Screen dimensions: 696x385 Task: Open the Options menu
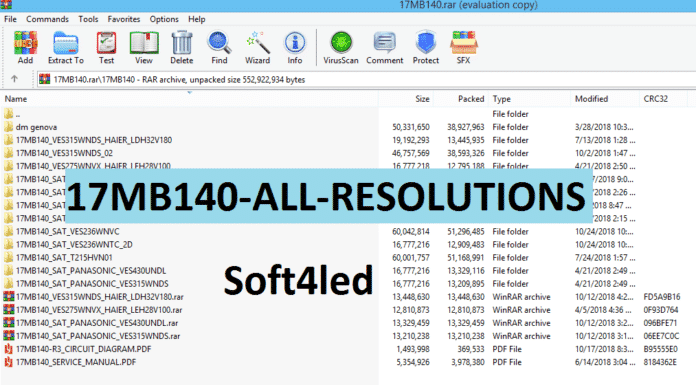[x=164, y=19]
